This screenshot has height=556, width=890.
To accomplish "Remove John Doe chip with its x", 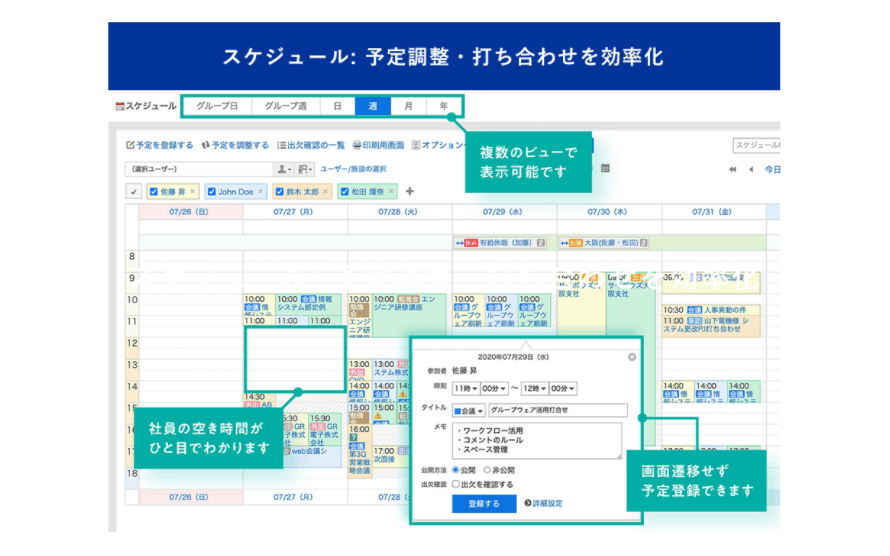I will (x=261, y=192).
